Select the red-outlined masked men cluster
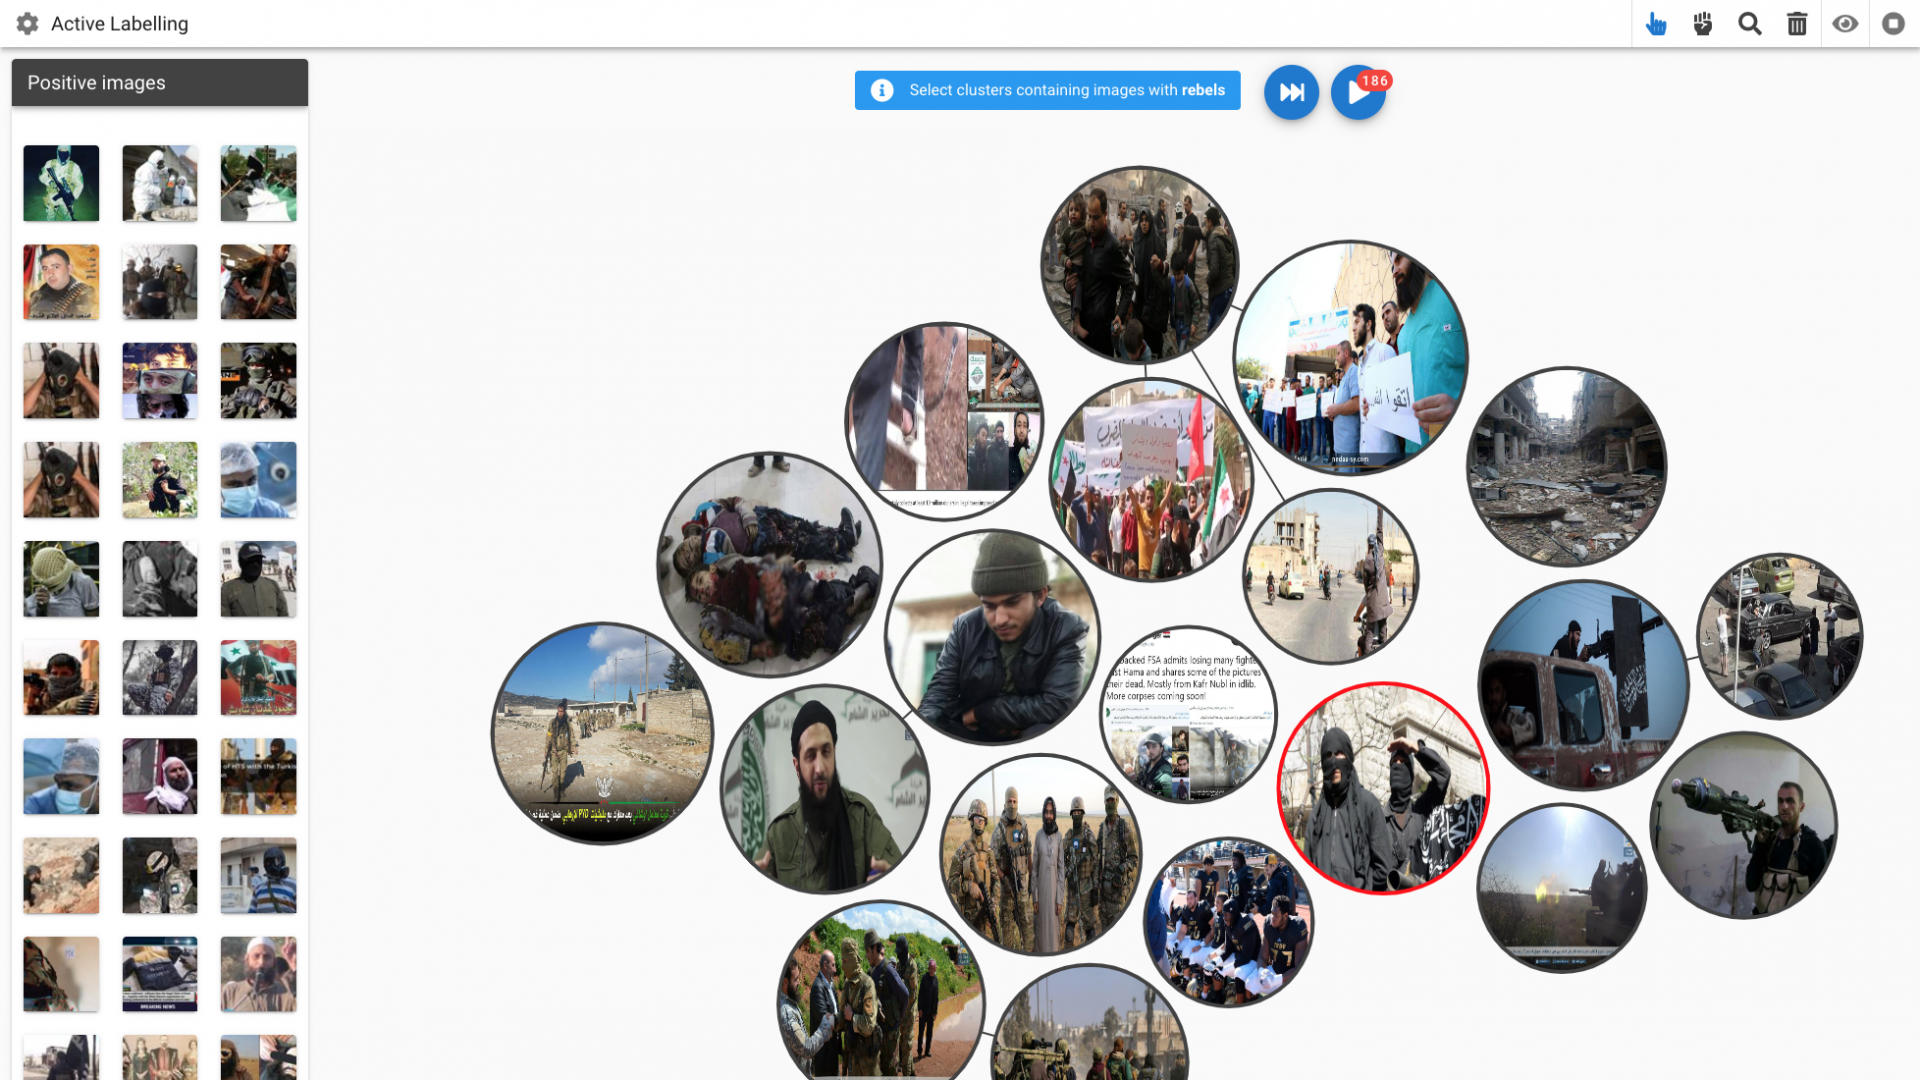This screenshot has height=1080, width=1920. (1384, 788)
